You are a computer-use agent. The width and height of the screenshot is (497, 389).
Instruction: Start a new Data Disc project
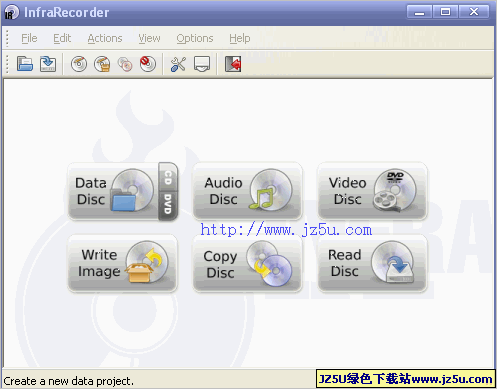coord(113,191)
